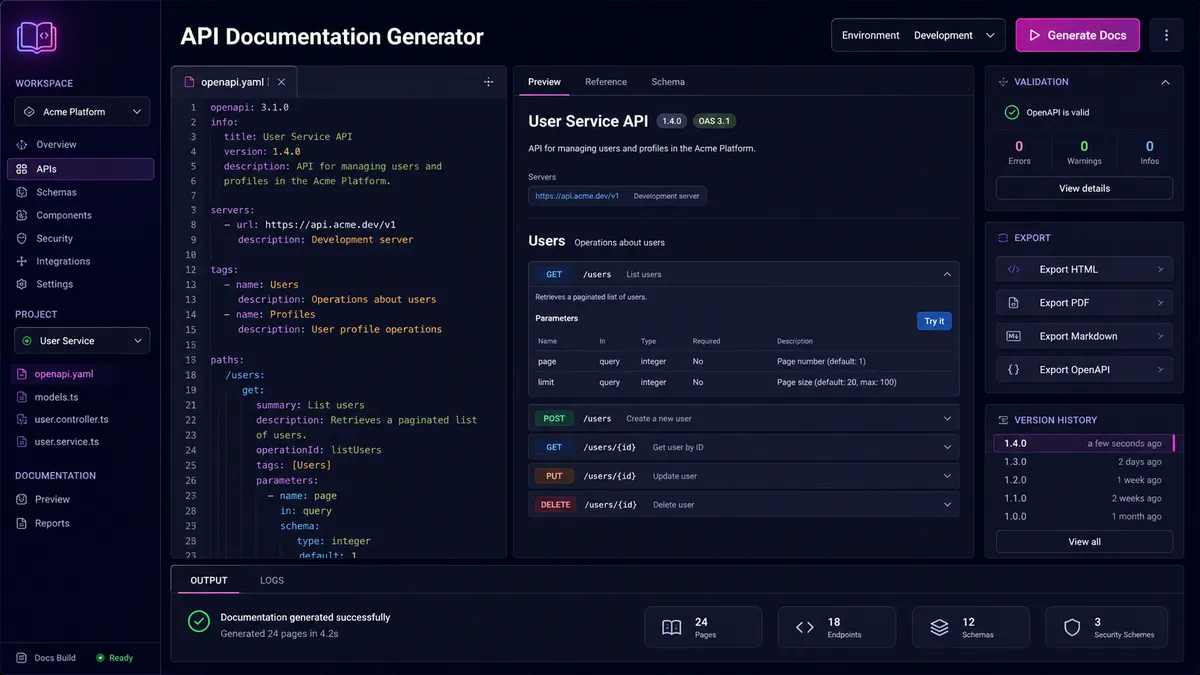Viewport: 1200px width, 675px height.
Task: Click the Export Markdown M icon
Action: point(1013,336)
